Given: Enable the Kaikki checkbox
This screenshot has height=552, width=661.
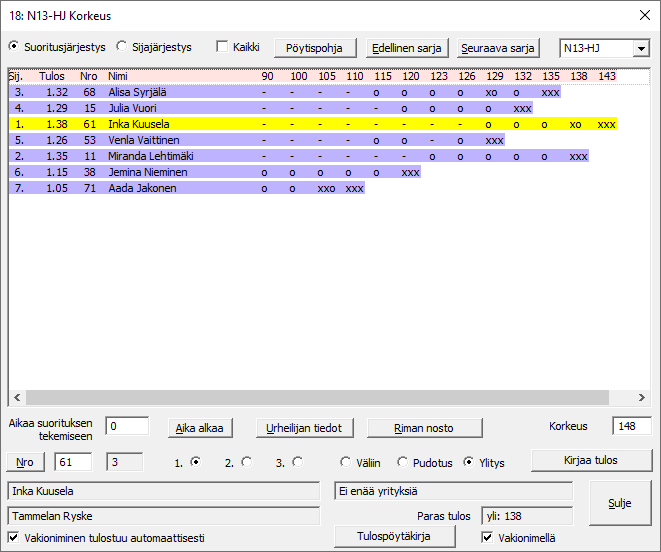Looking at the screenshot, I should click(x=223, y=47).
